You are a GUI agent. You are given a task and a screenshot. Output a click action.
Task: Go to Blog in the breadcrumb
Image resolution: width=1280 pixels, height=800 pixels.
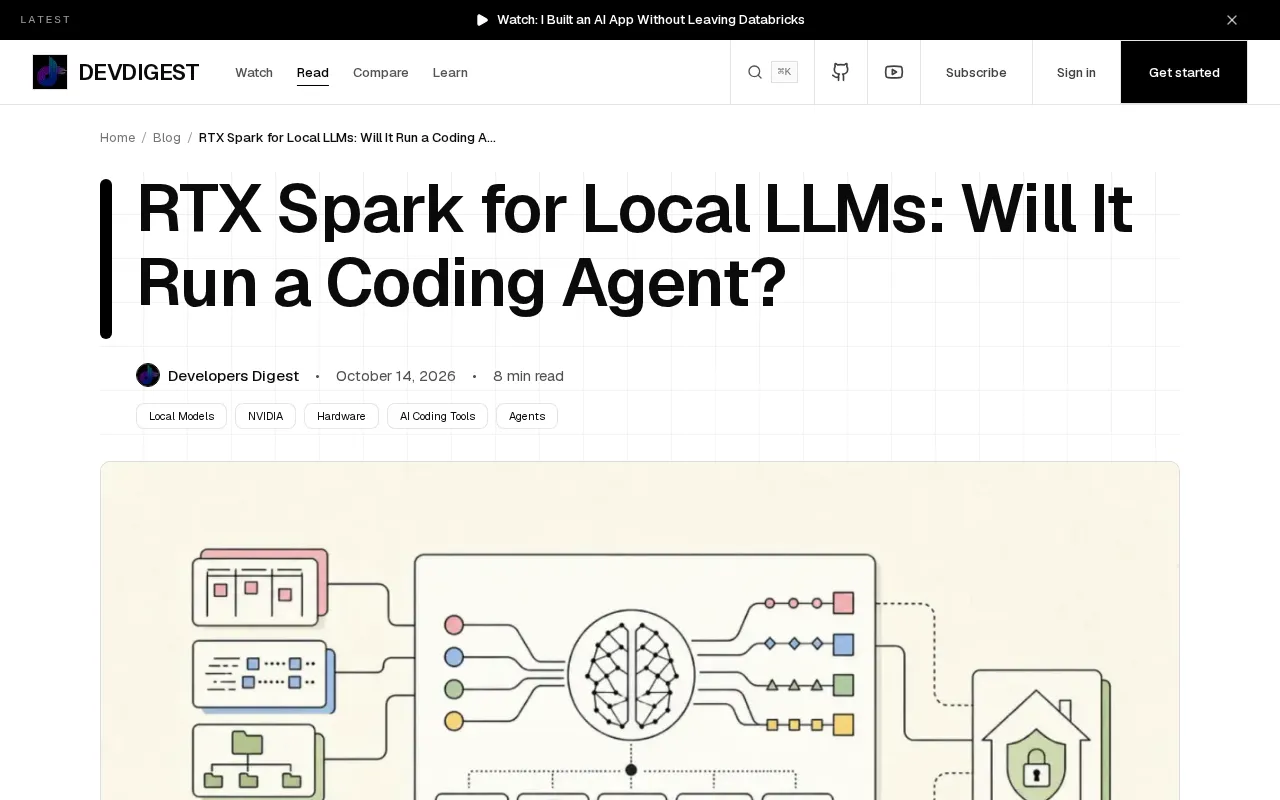[x=167, y=137]
